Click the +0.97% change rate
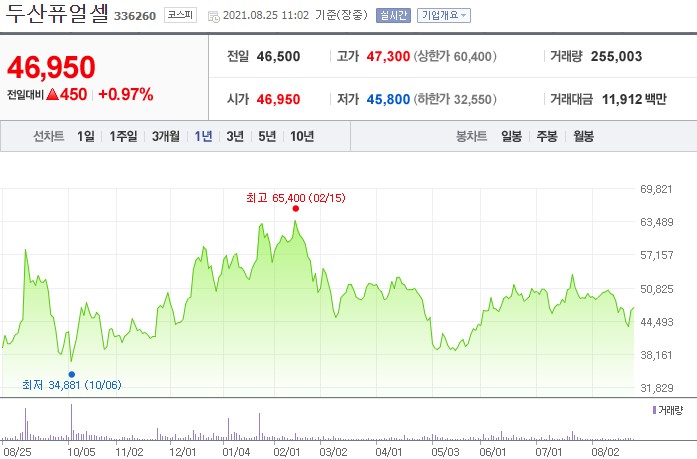Image resolution: width=697 pixels, height=459 pixels. (x=126, y=94)
